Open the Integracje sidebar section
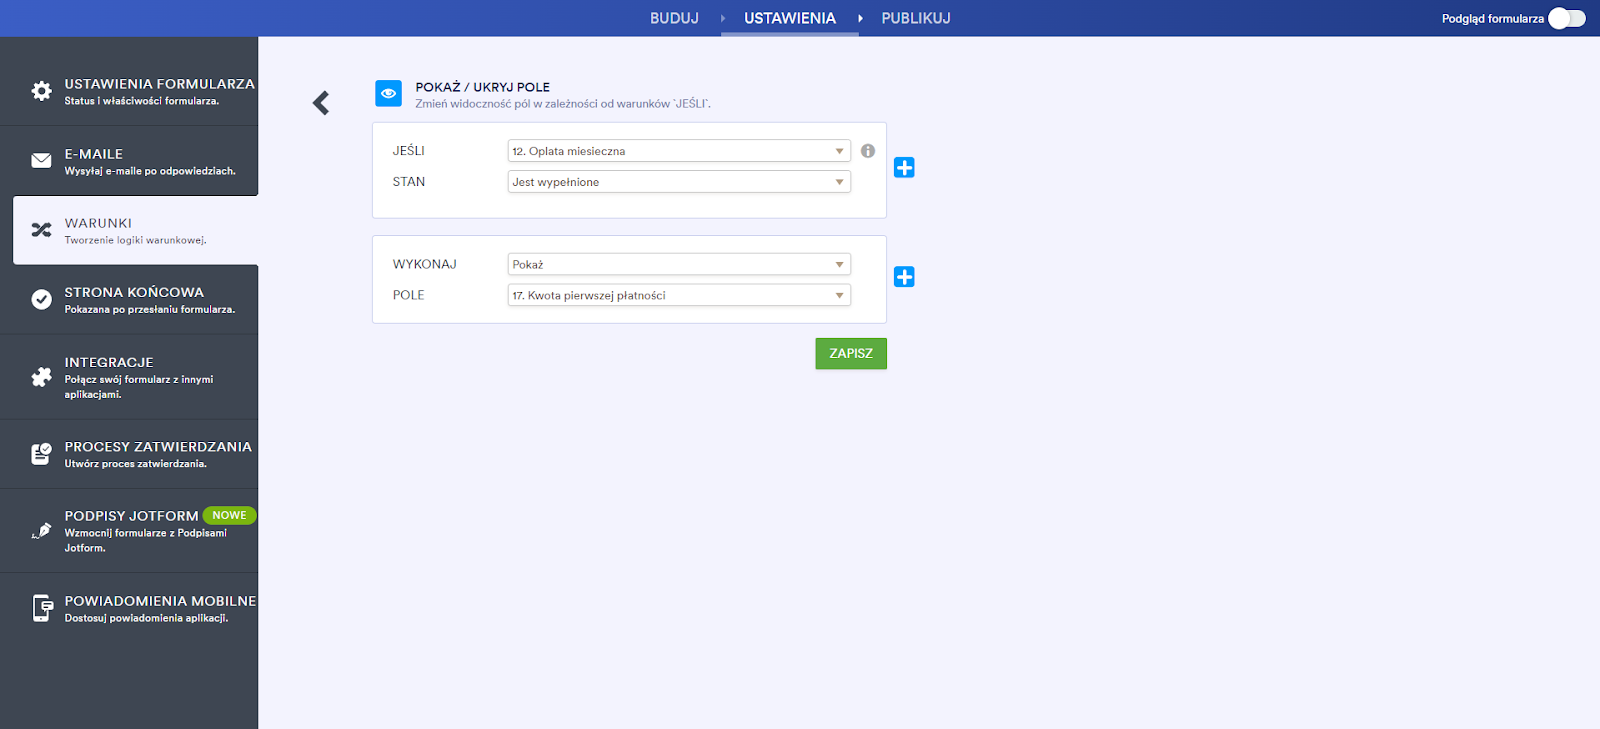 (x=129, y=377)
